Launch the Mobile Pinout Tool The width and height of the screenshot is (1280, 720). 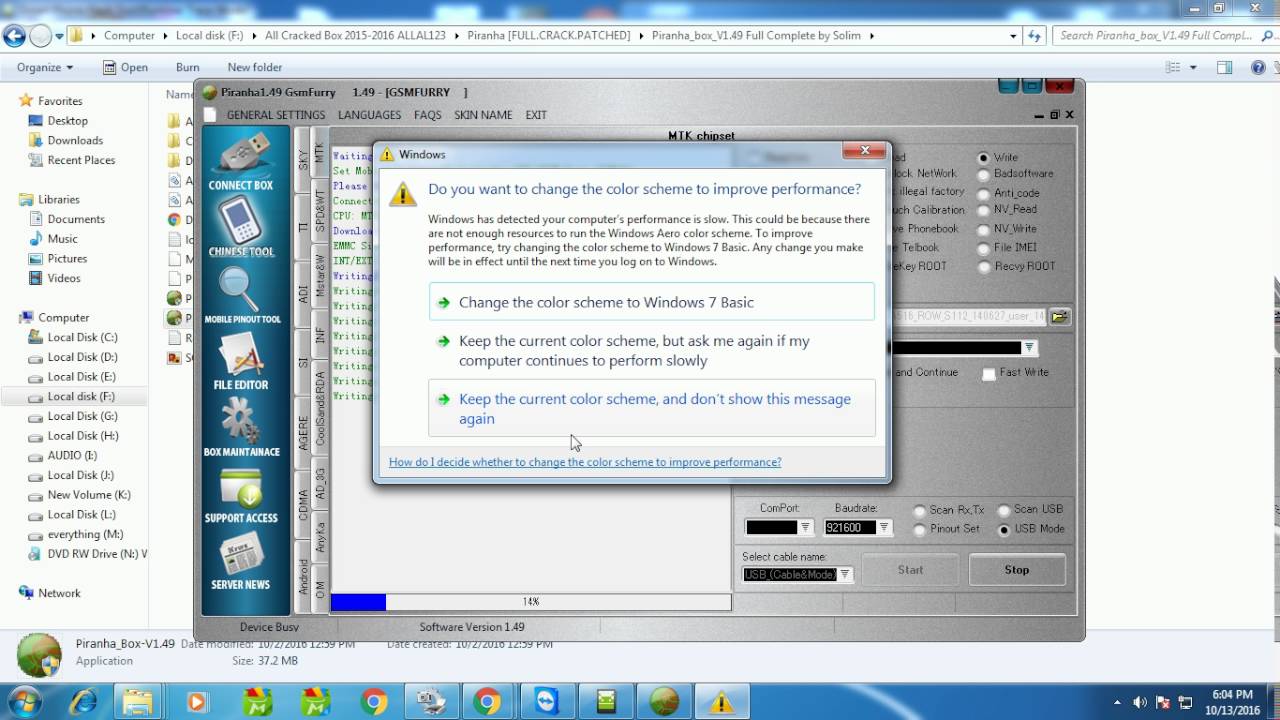click(242, 295)
